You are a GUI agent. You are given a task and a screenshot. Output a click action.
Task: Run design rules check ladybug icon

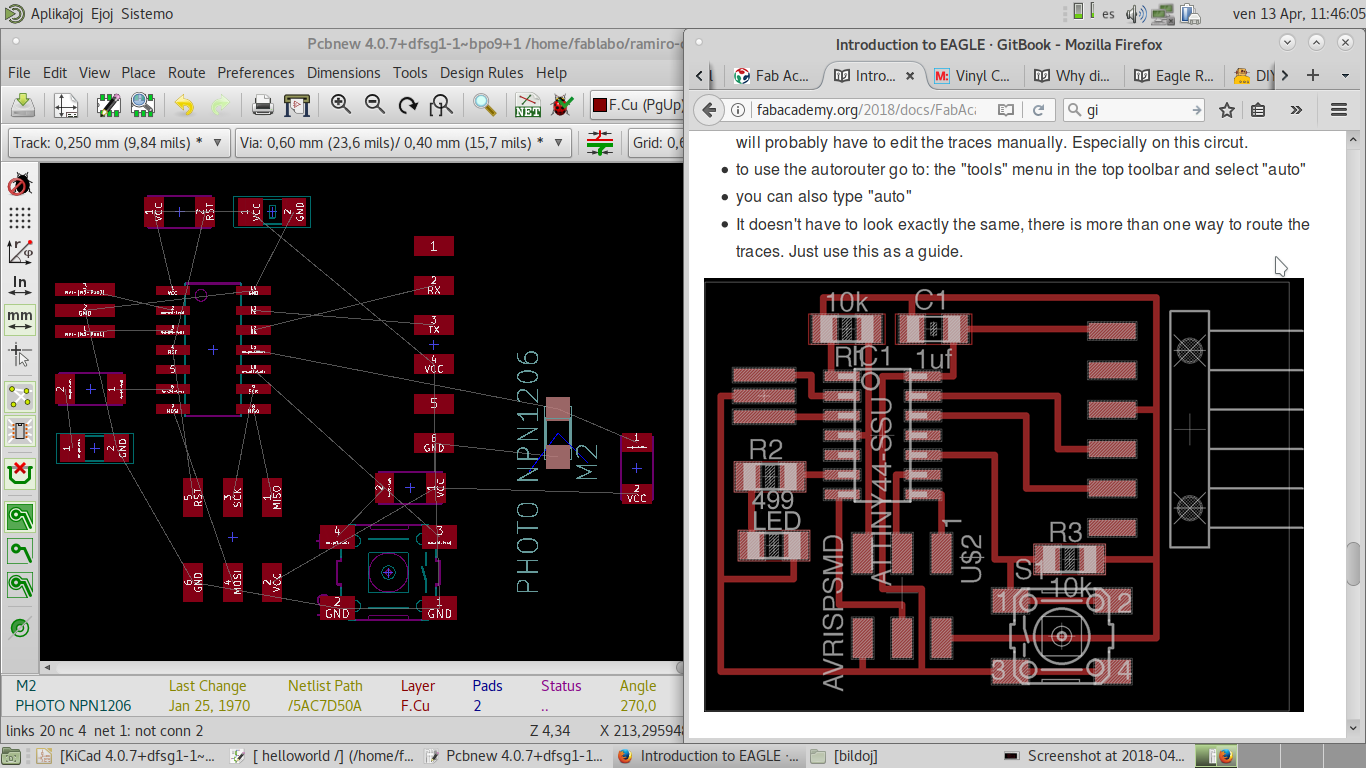point(562,105)
